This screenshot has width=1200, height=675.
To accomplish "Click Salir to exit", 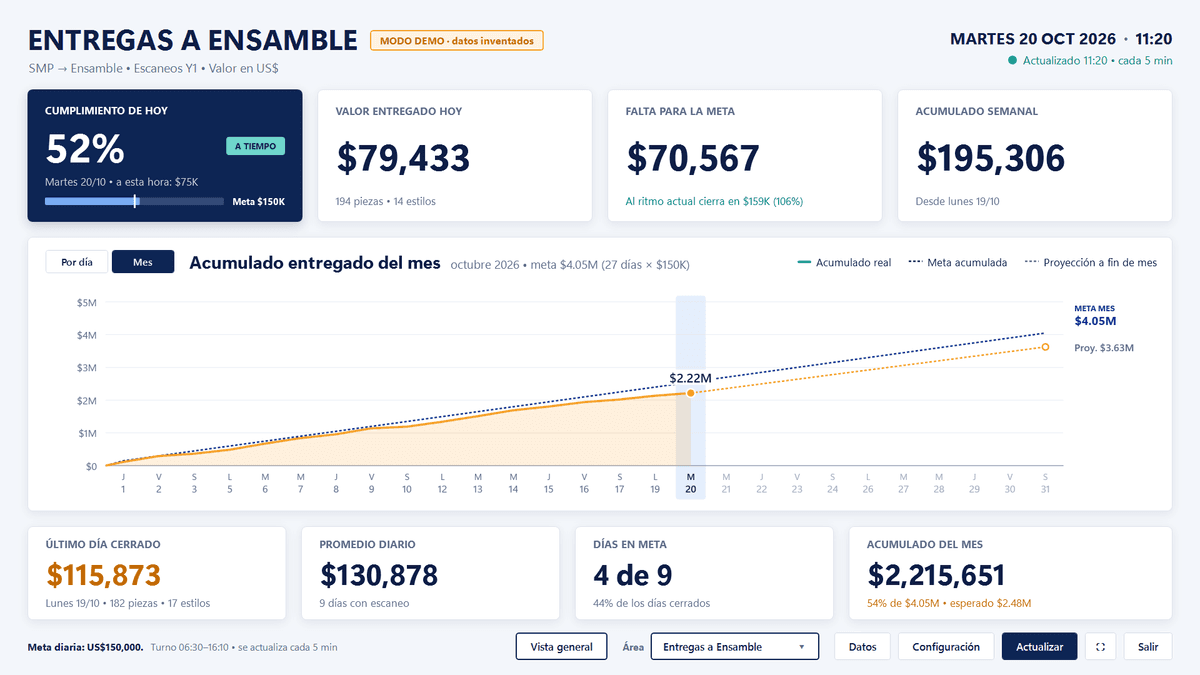I will [x=1148, y=647].
